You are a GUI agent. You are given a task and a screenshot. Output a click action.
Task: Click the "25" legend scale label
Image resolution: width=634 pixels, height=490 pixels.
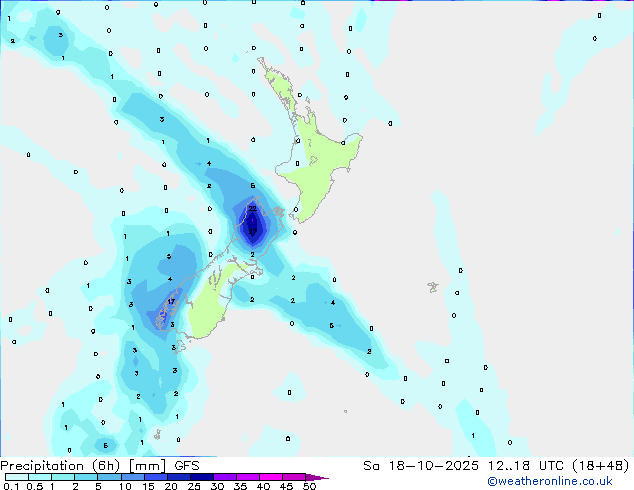(x=194, y=486)
